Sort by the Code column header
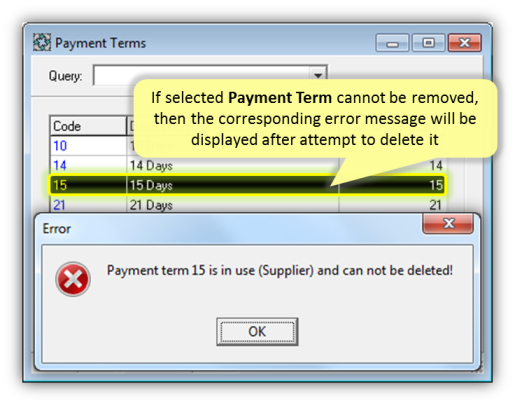Image resolution: width=515 pixels, height=405 pixels. click(x=88, y=126)
